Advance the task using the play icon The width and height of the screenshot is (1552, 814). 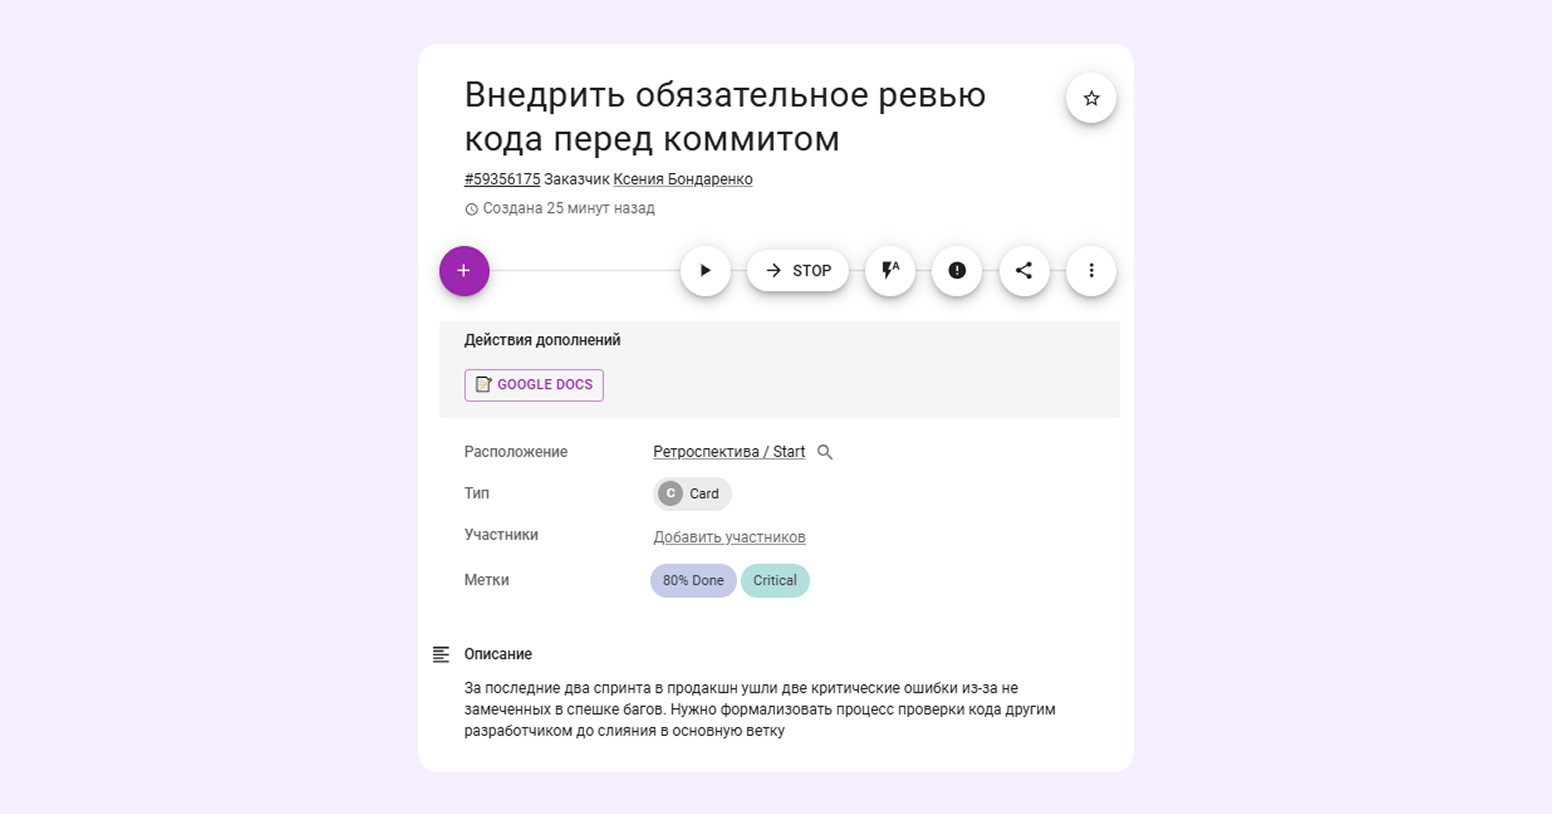coord(706,271)
